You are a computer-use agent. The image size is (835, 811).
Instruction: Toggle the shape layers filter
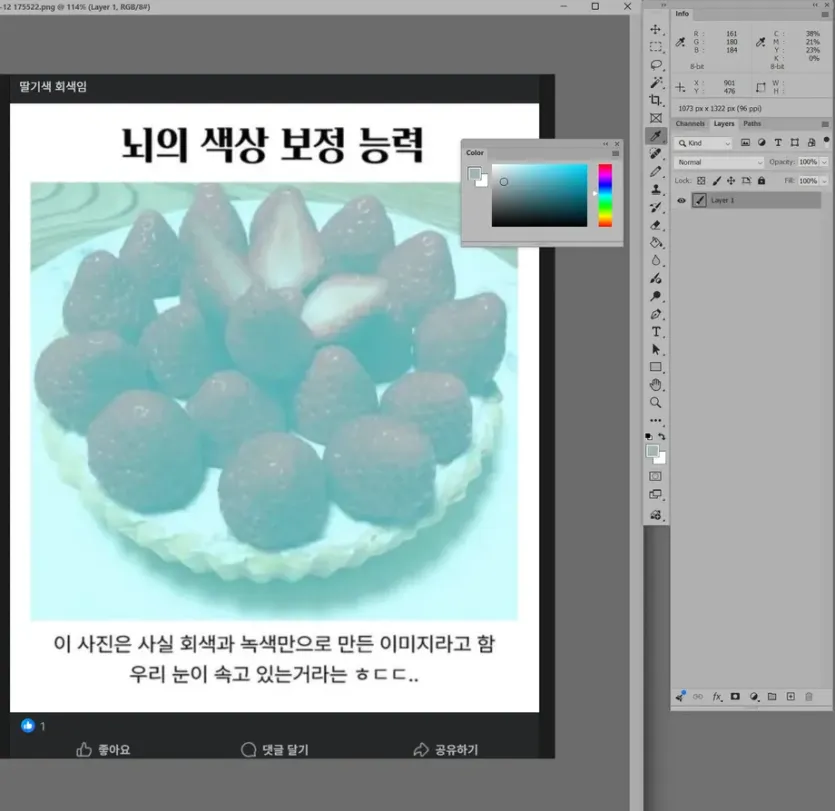pyautogui.click(x=795, y=143)
